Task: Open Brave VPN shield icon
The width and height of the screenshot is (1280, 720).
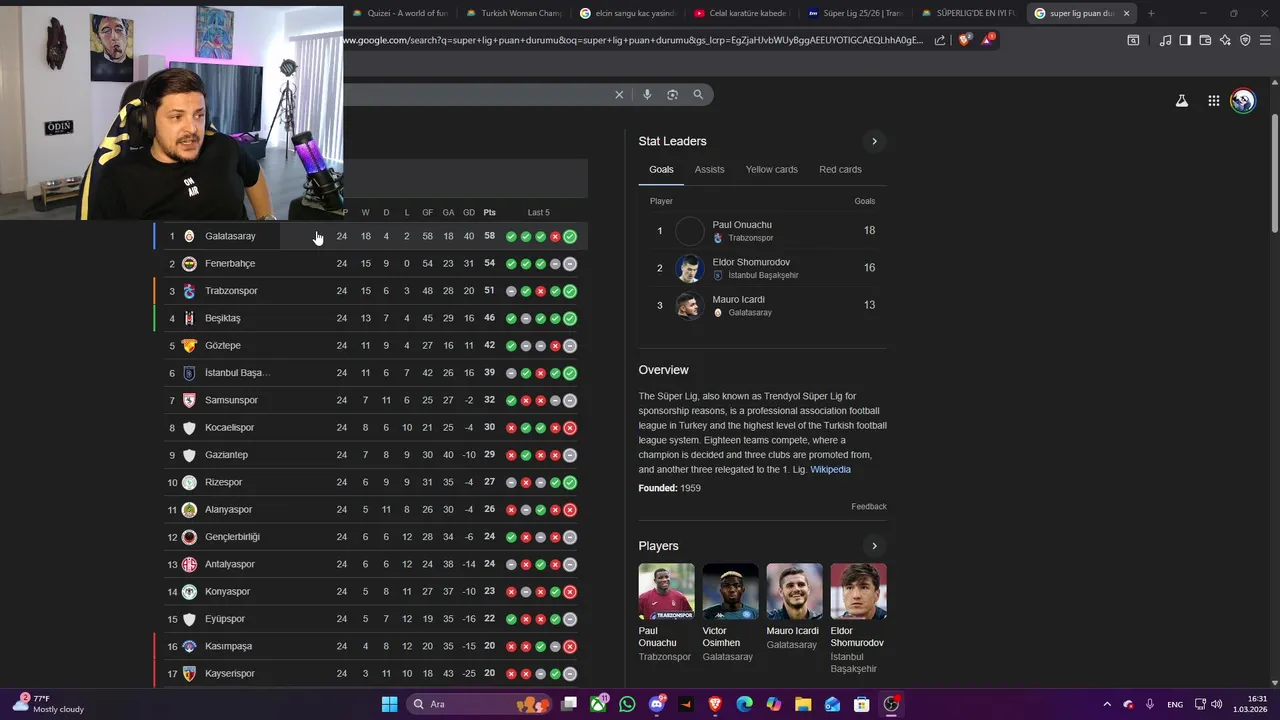Action: [1245, 40]
